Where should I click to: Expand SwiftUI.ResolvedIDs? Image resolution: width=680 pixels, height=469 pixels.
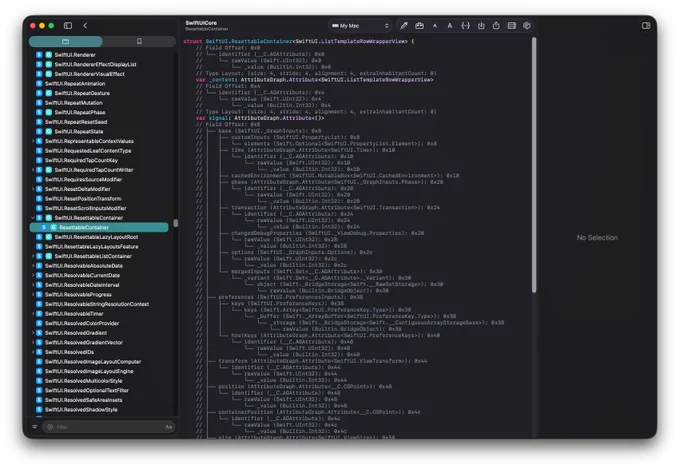click(33, 352)
